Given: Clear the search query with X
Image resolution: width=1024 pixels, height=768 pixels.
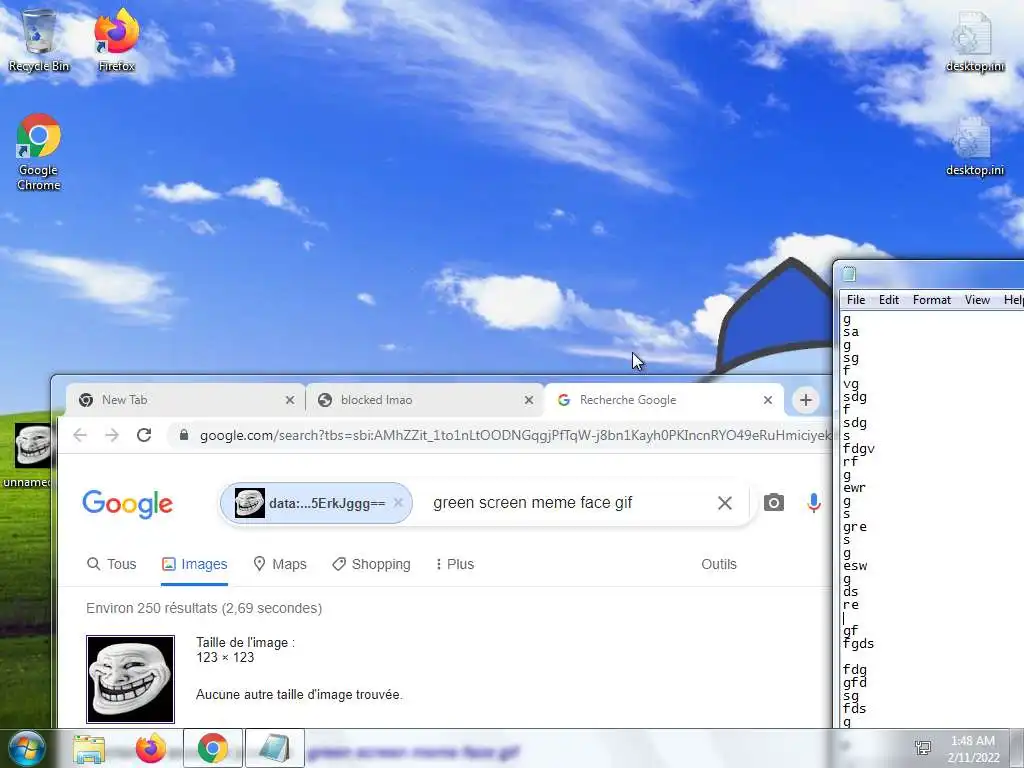Looking at the screenshot, I should pyautogui.click(x=725, y=503).
